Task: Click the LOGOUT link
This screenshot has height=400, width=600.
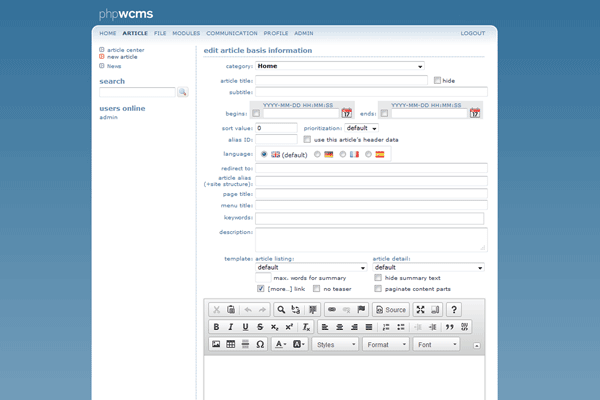Action: pyautogui.click(x=473, y=33)
